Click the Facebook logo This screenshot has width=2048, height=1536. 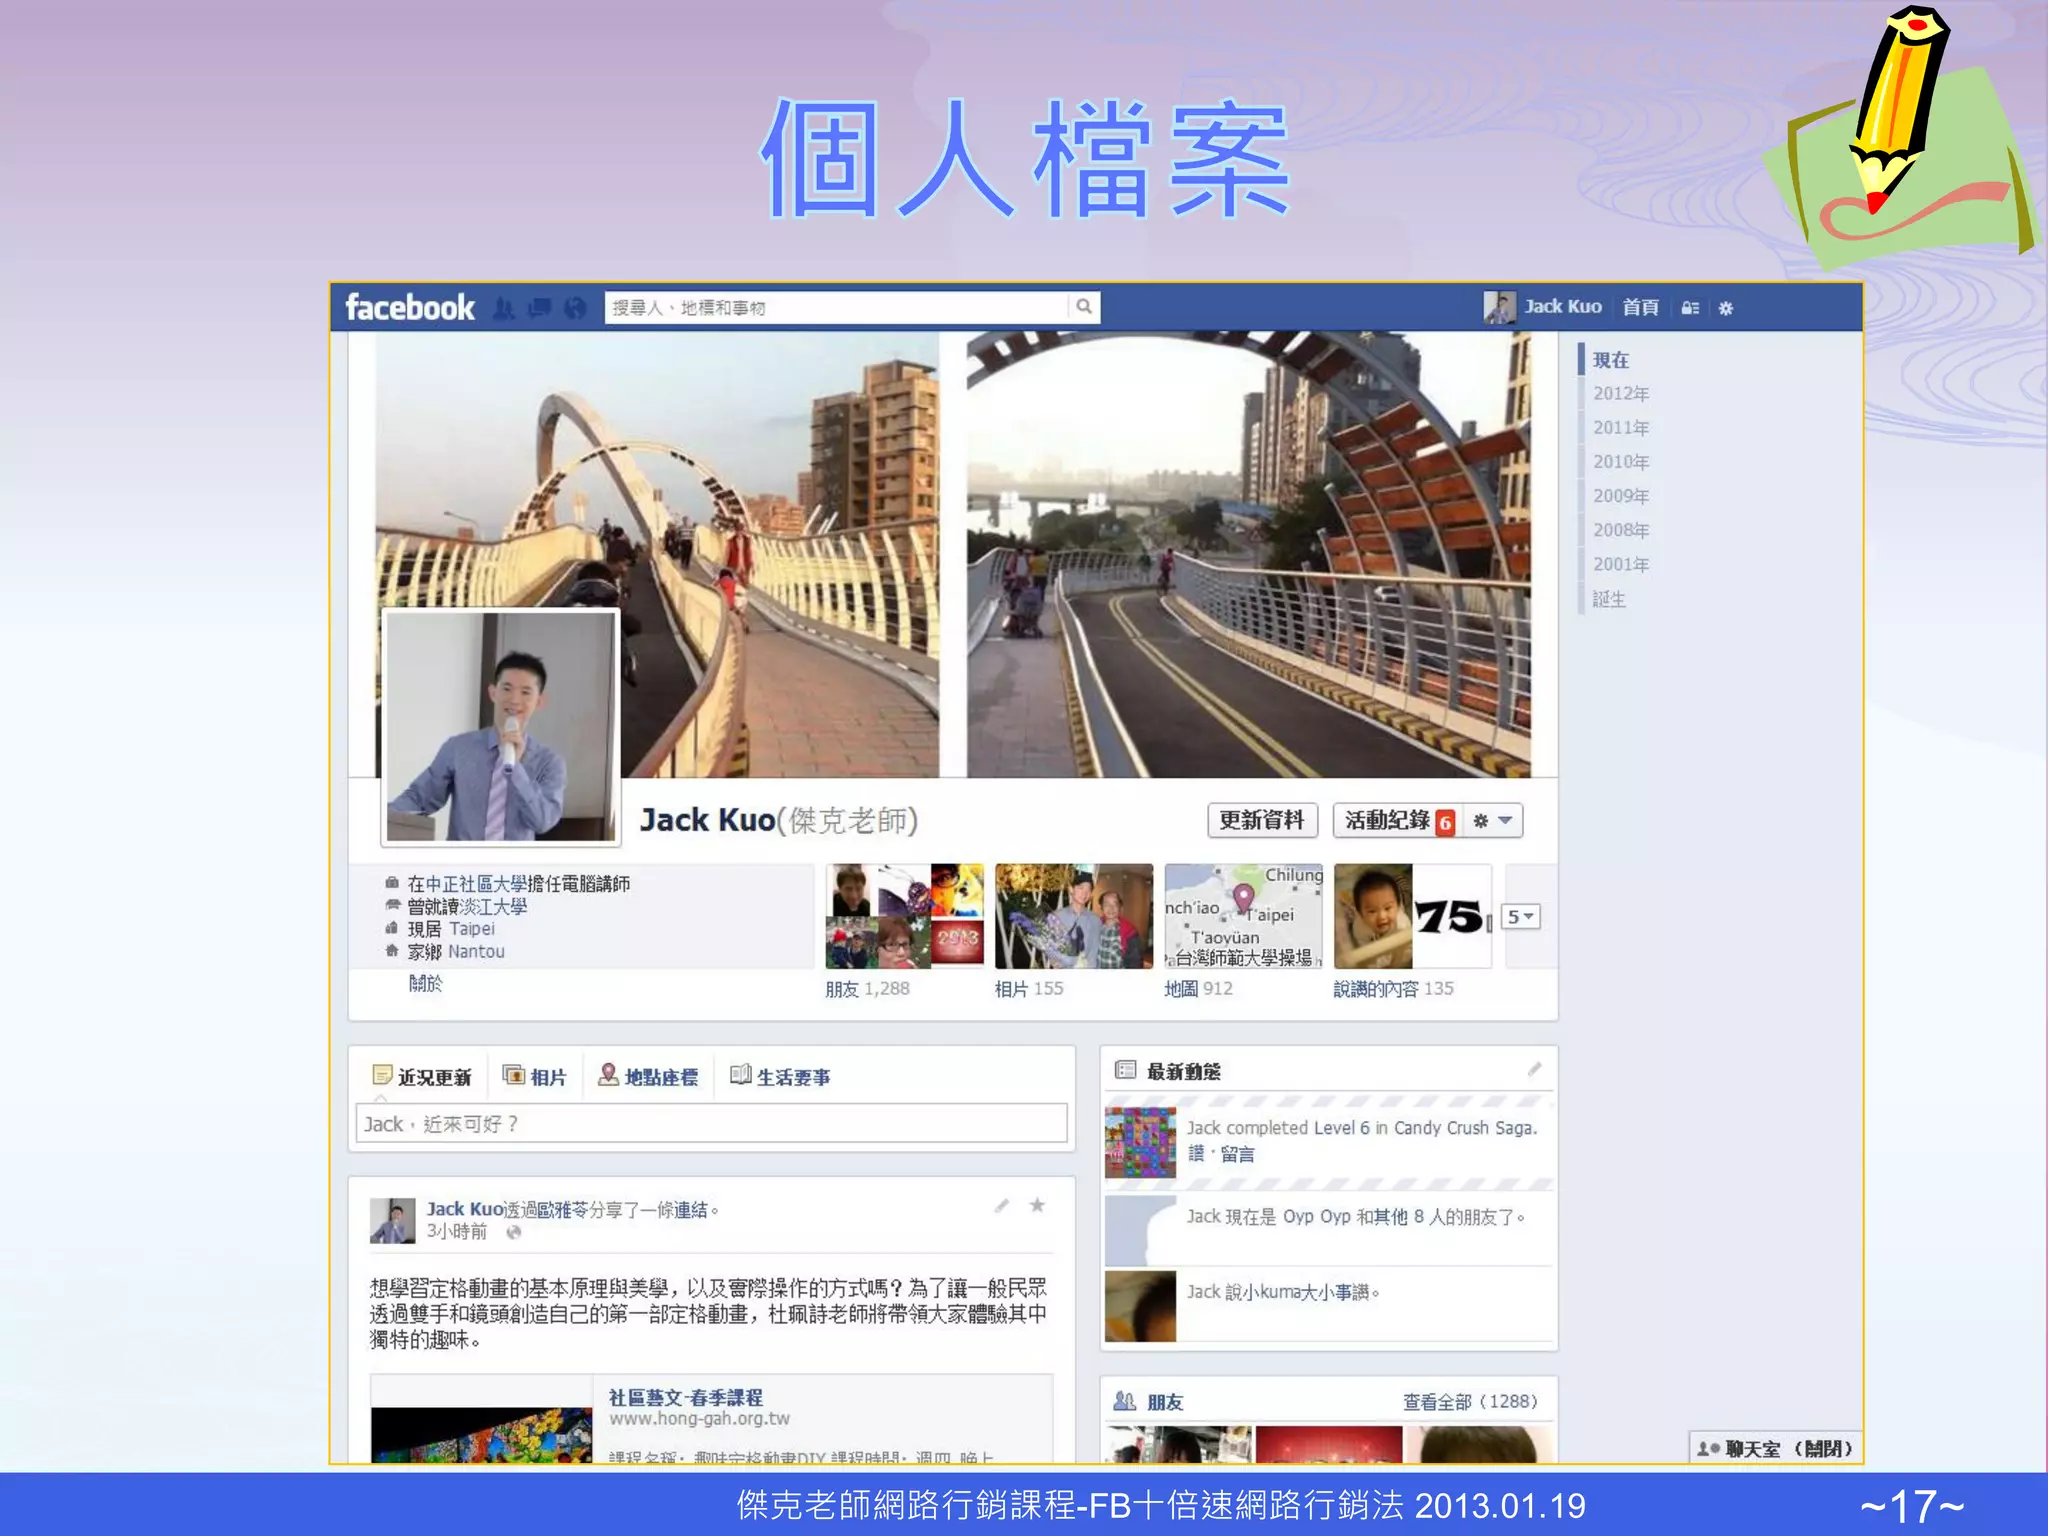click(409, 307)
